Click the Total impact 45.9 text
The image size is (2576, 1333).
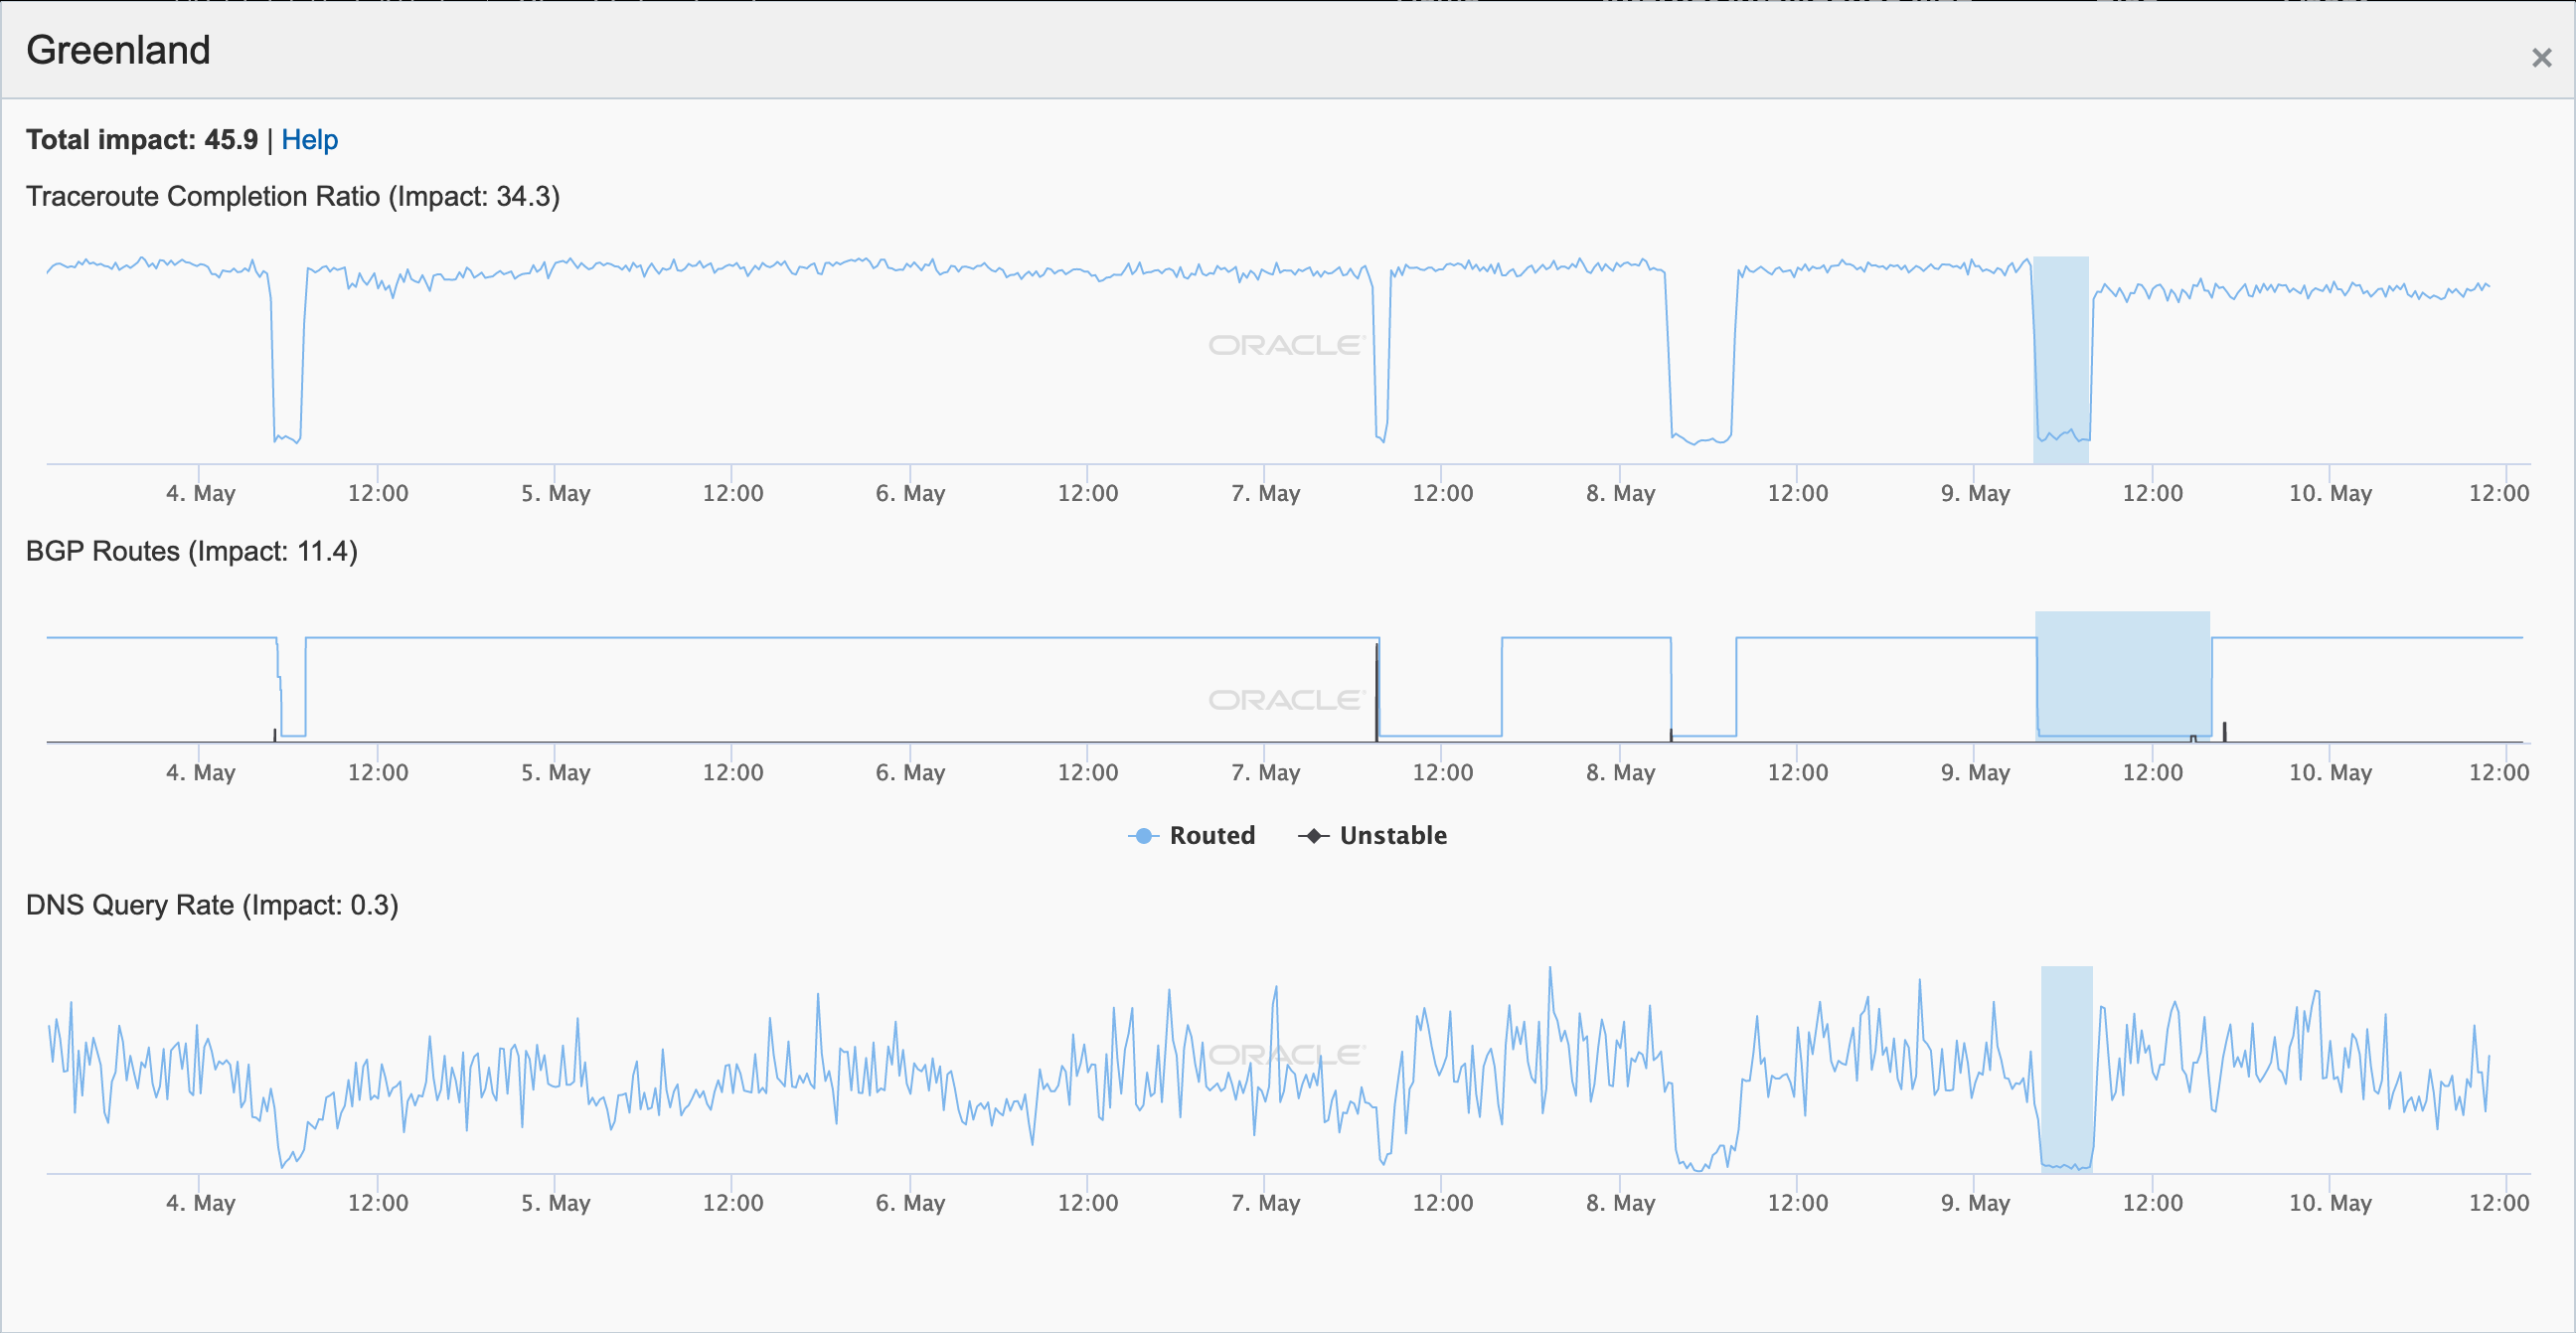pyautogui.click(x=142, y=140)
